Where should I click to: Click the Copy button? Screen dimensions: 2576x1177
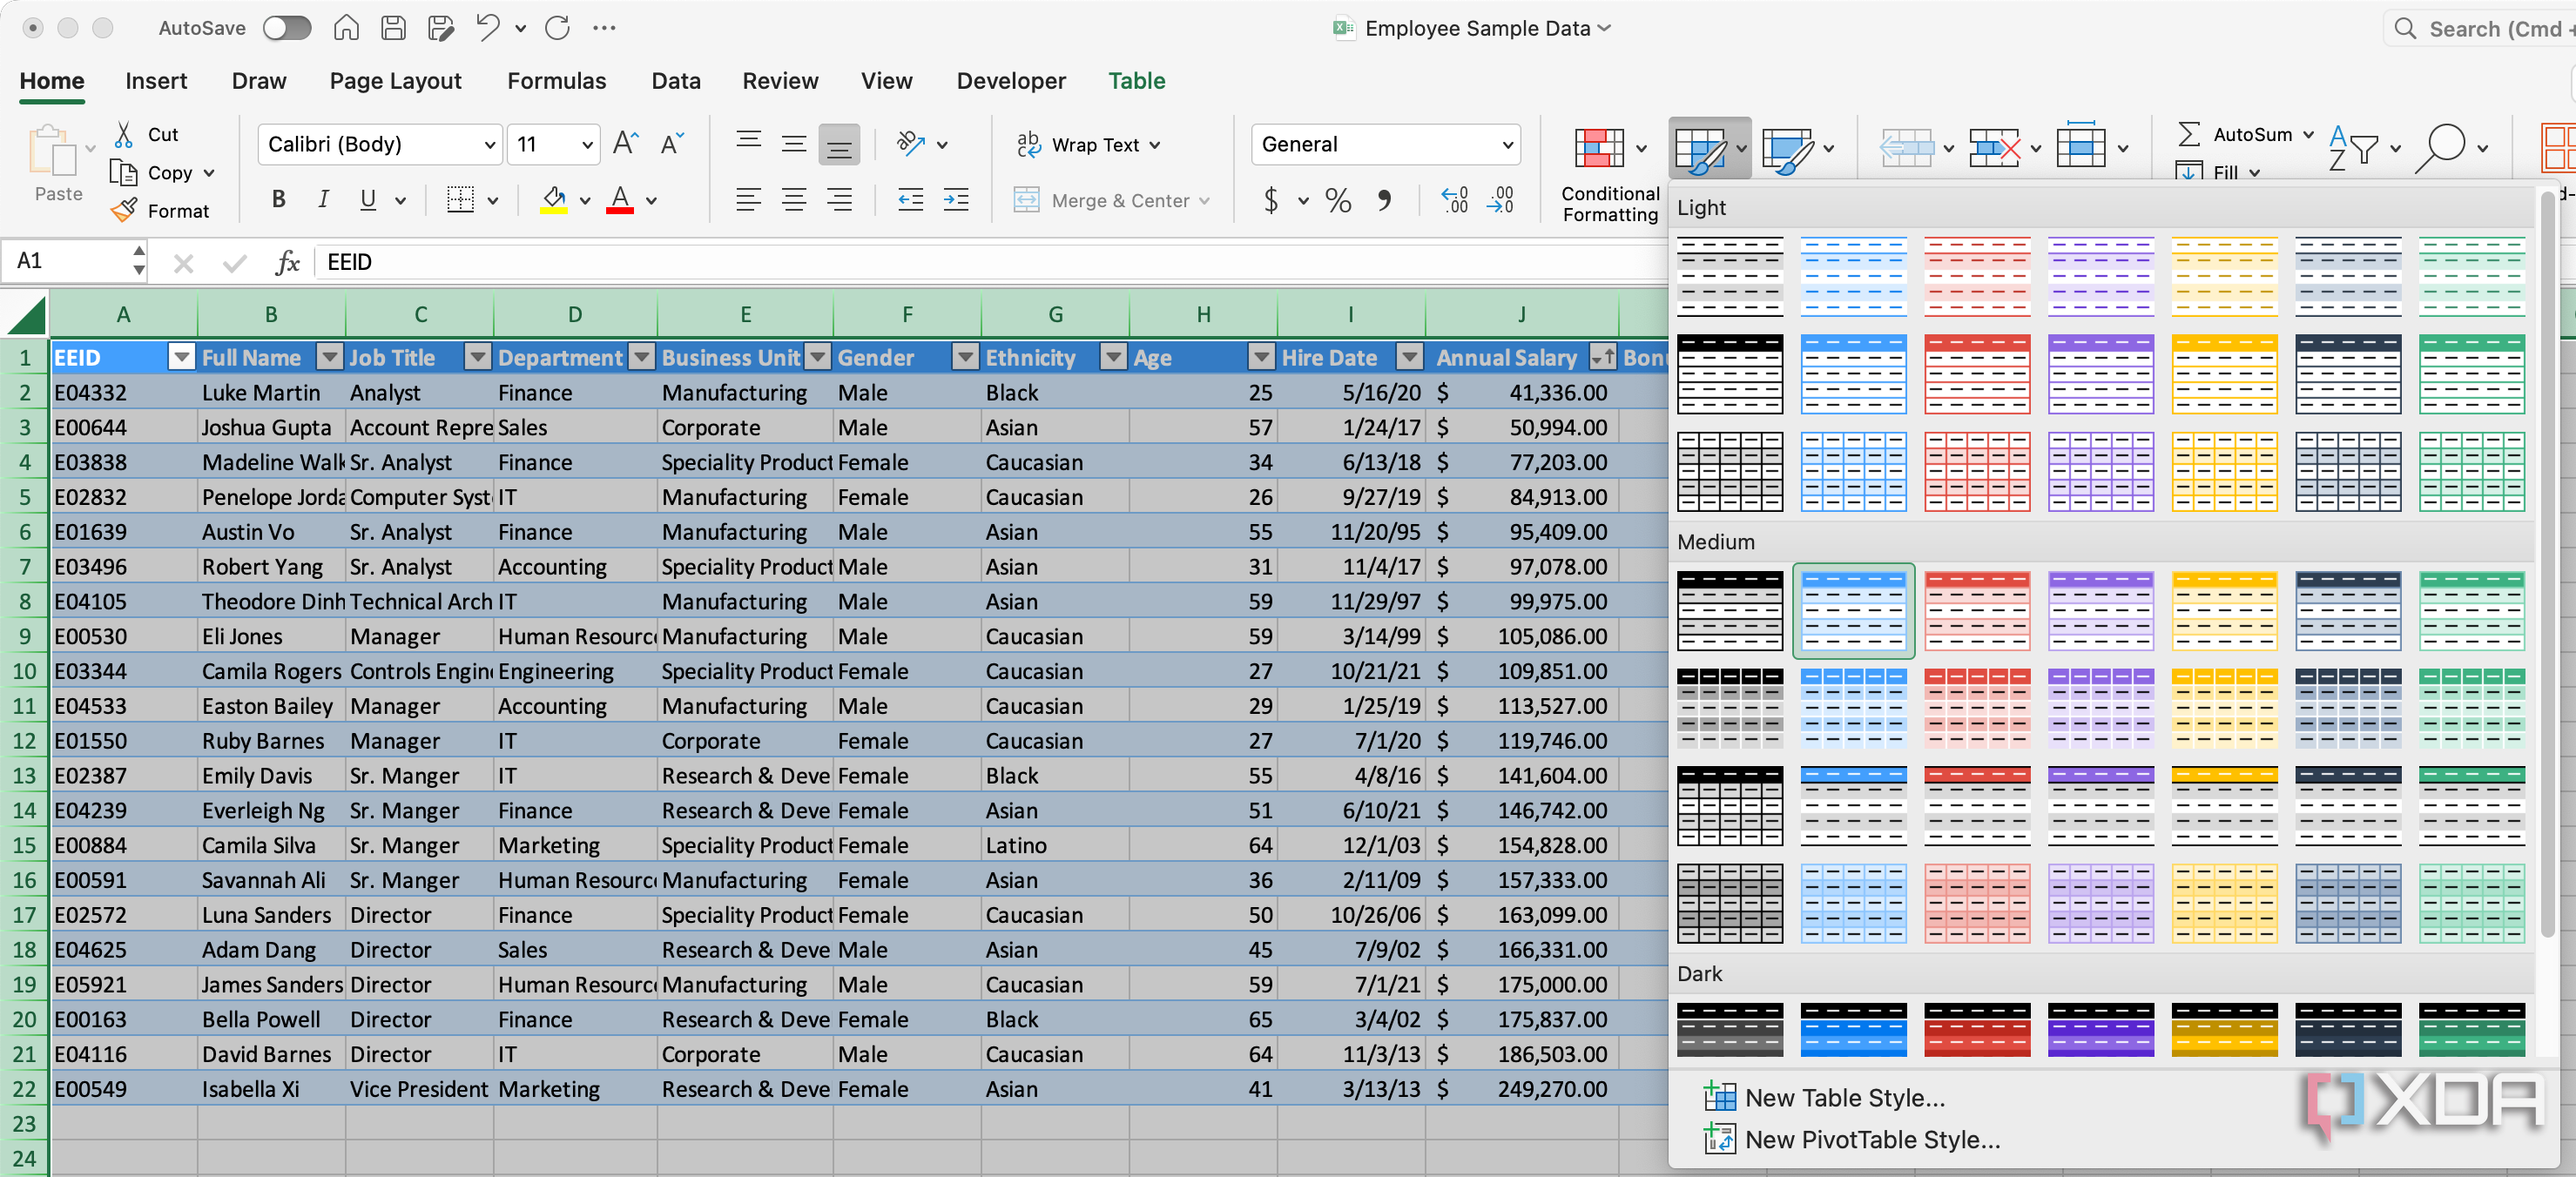pyautogui.click(x=152, y=172)
